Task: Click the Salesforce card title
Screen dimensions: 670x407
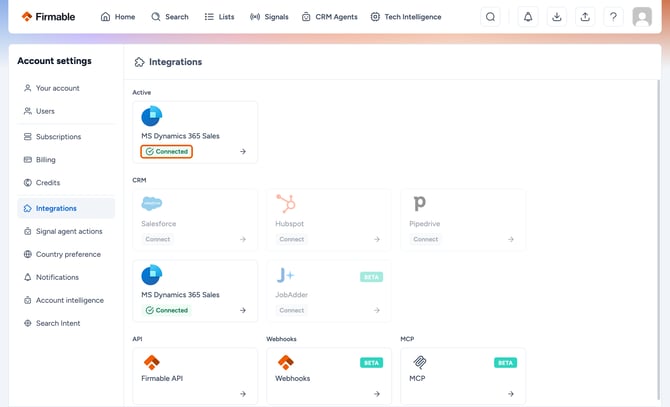Action: tap(159, 224)
